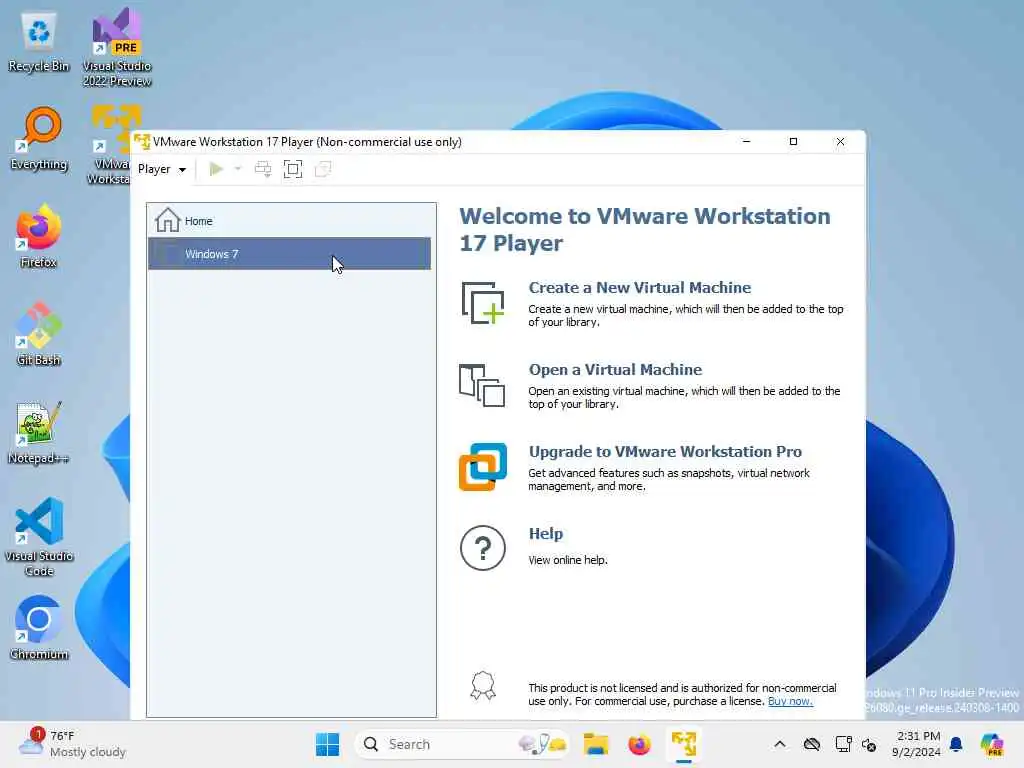Viewport: 1024px width, 768px height.
Task: Open File Explorer from taskbar
Action: click(596, 744)
